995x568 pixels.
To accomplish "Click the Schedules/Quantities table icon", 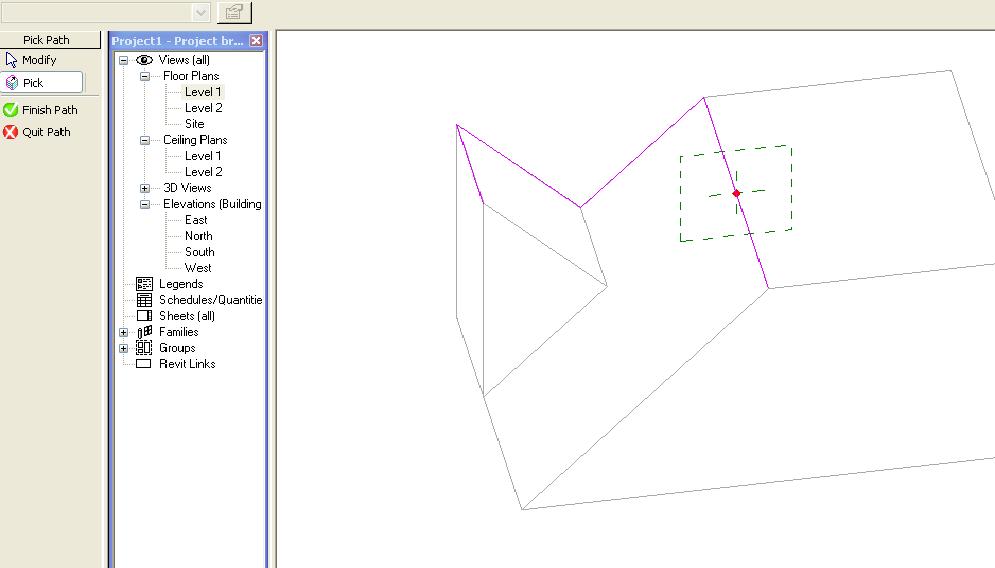I will [x=144, y=300].
